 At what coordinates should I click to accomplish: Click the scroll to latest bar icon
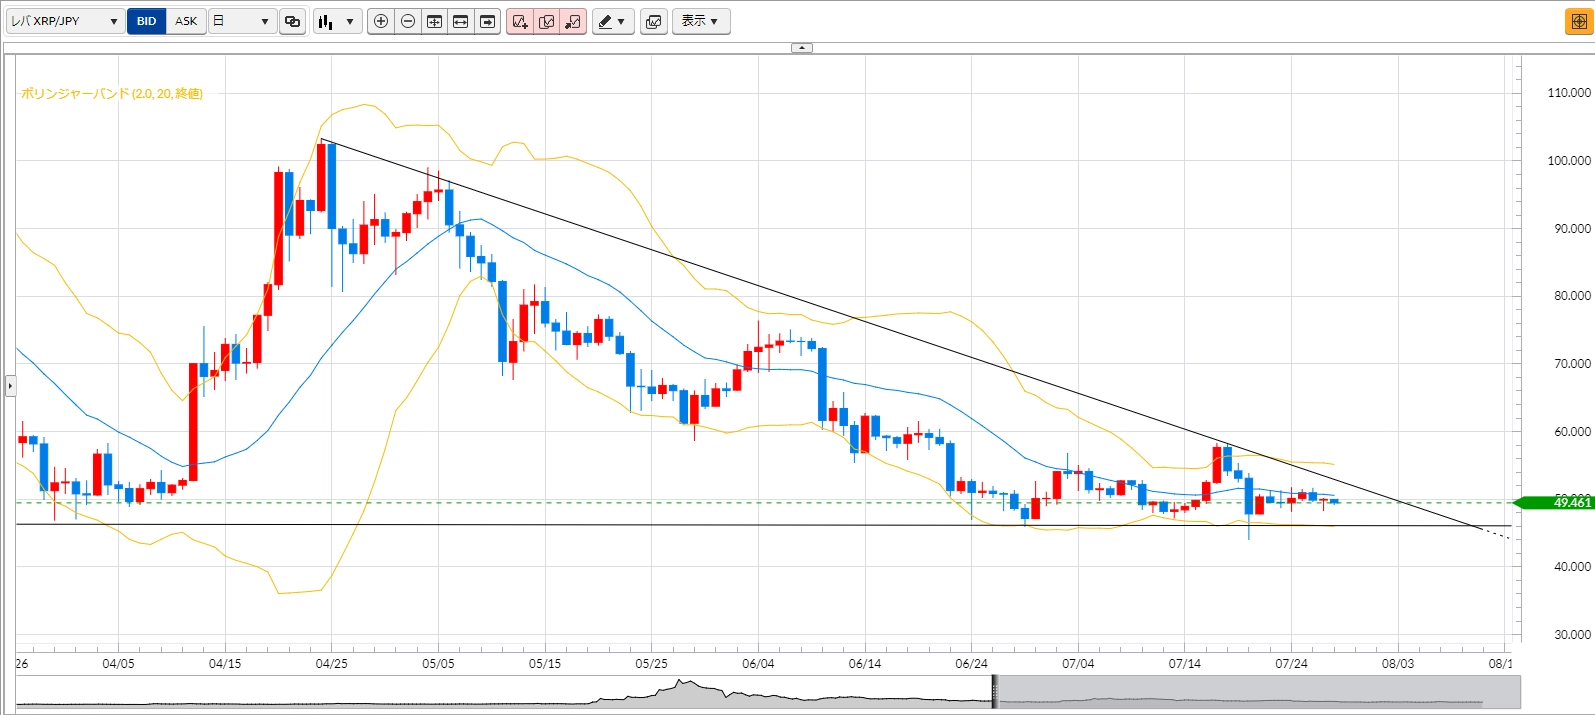(x=487, y=21)
